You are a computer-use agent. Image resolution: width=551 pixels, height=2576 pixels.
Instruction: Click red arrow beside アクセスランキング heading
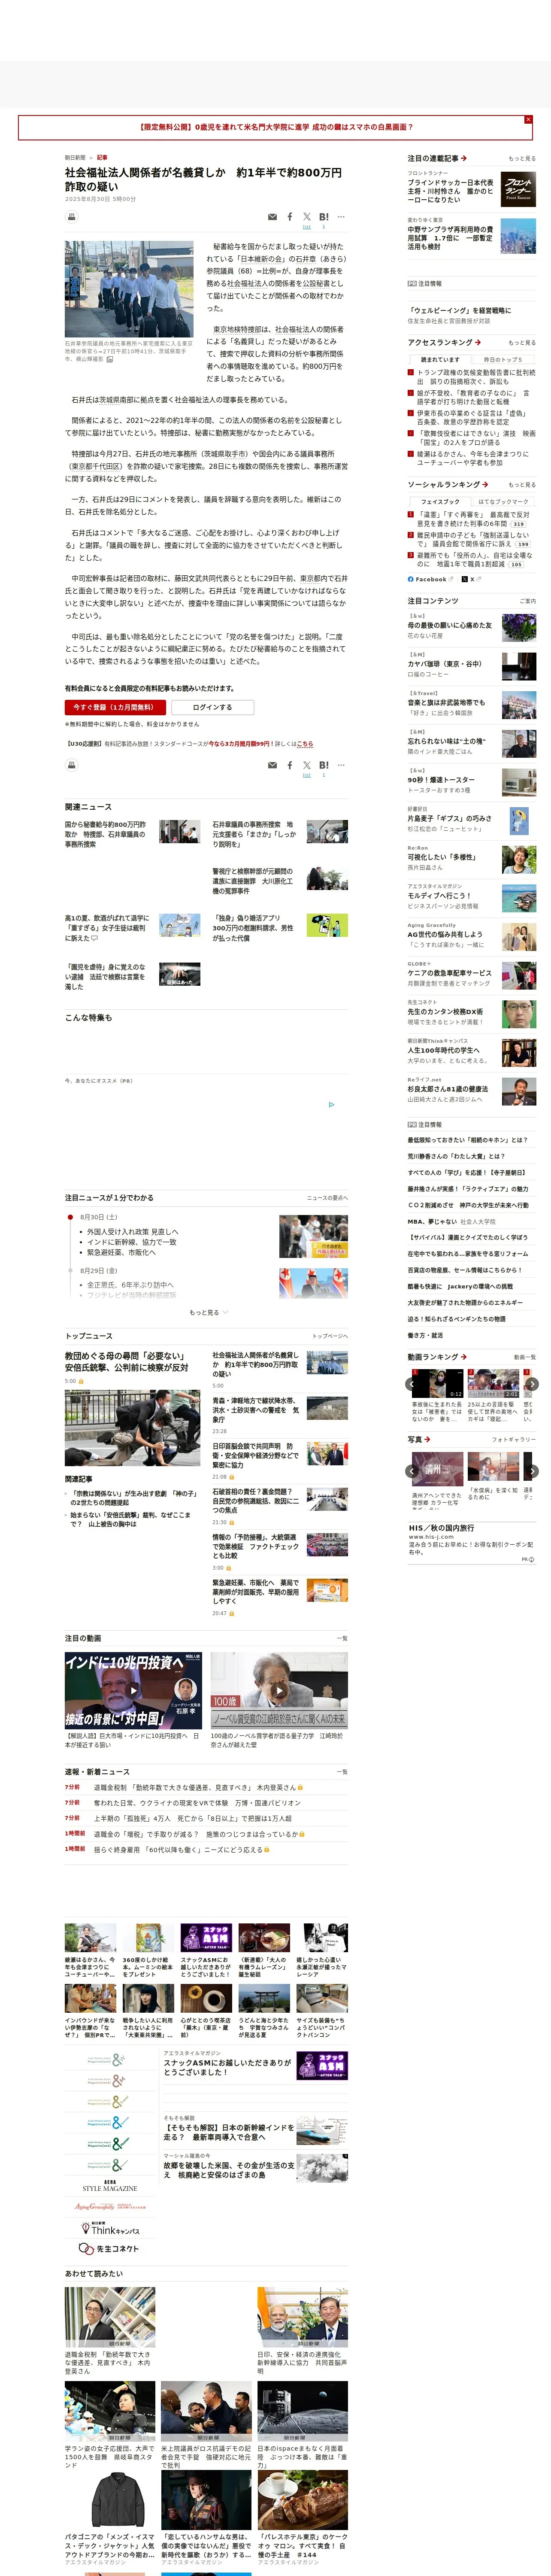point(478,342)
